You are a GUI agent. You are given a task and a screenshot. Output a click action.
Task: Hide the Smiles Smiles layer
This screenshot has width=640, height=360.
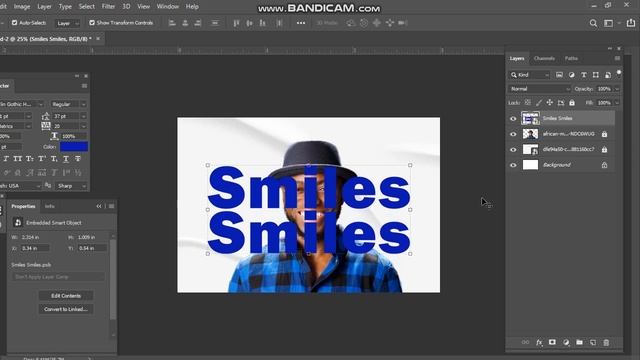(x=513, y=119)
